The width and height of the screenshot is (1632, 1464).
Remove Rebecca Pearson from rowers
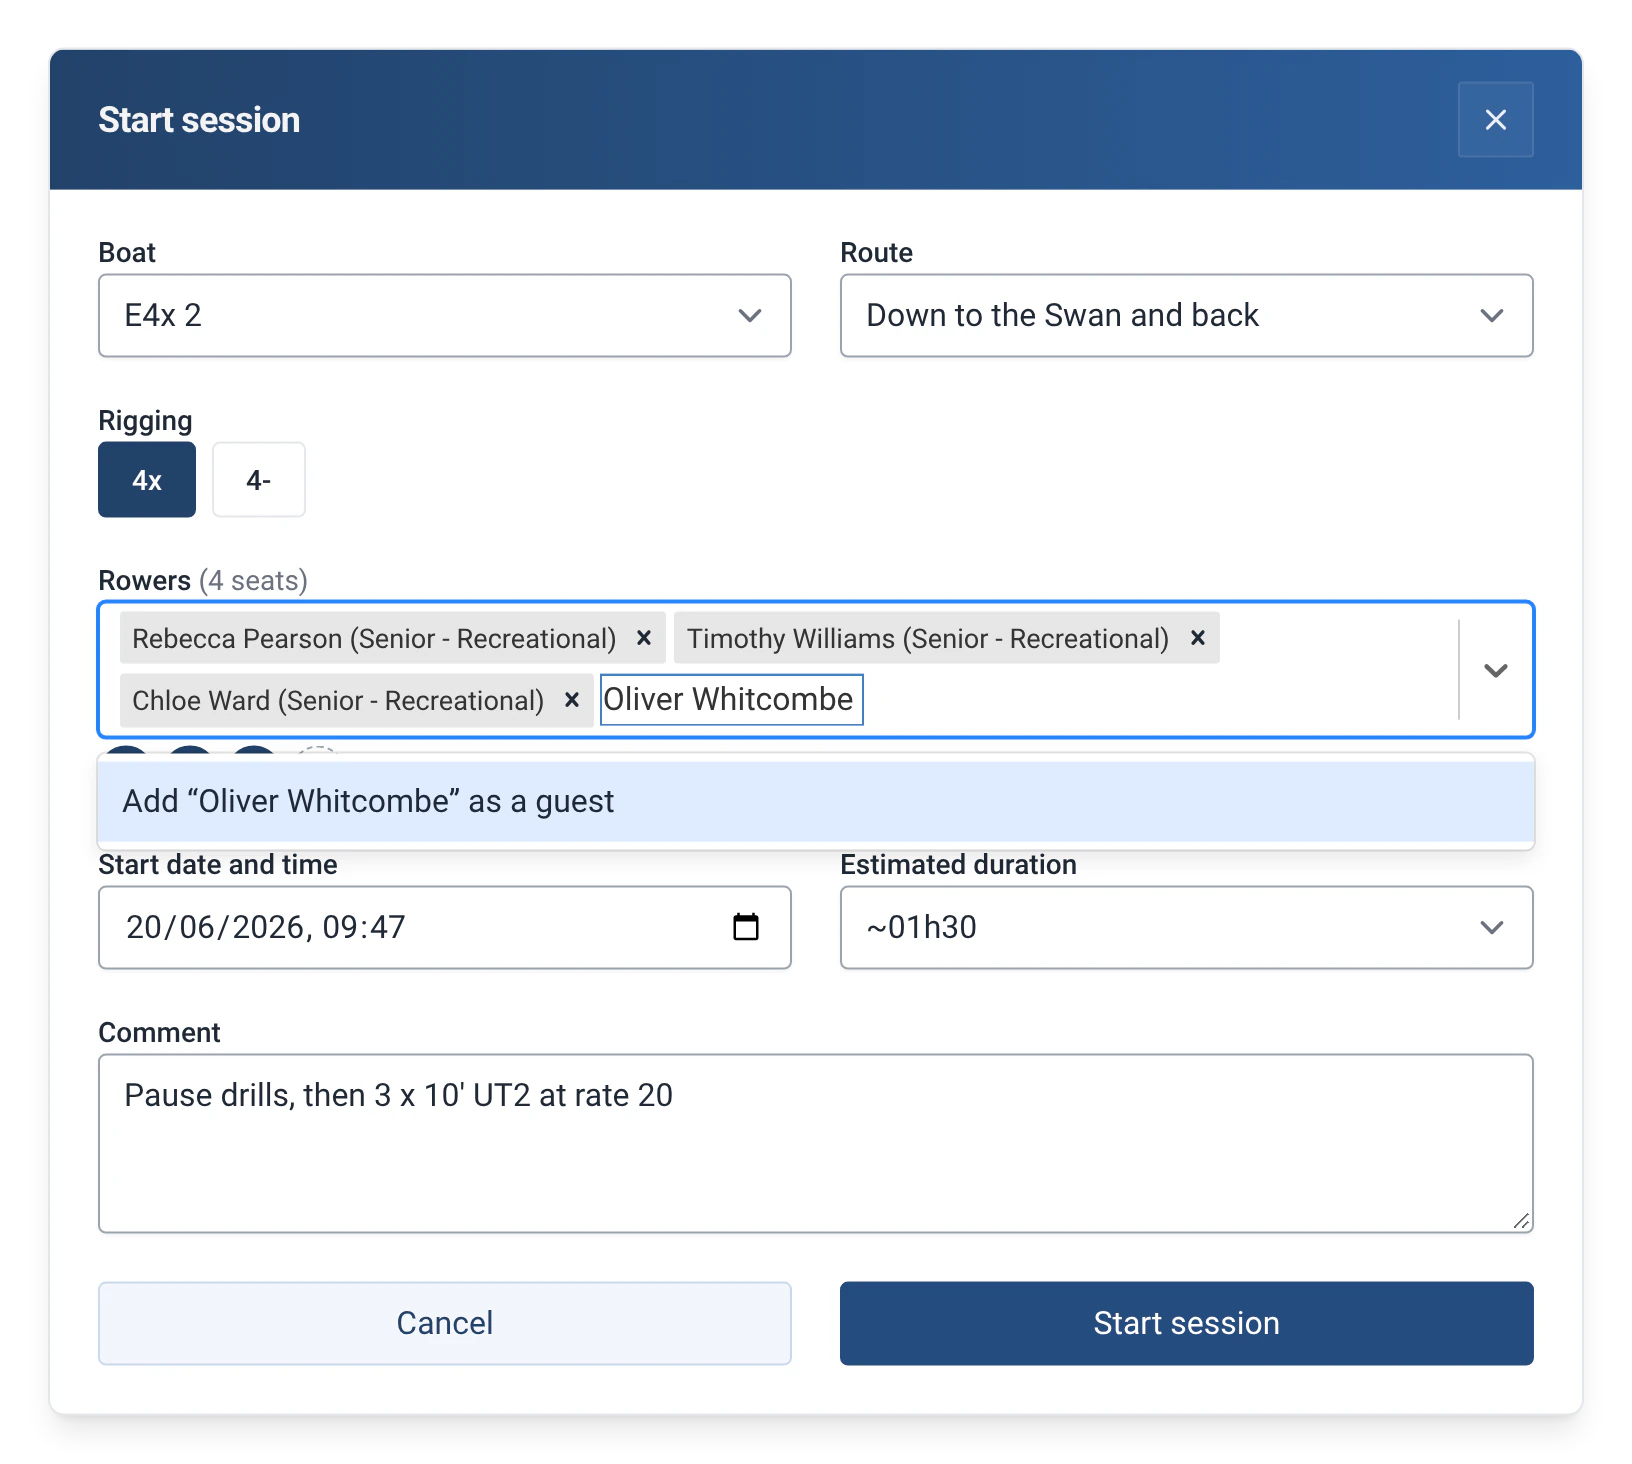tap(644, 638)
